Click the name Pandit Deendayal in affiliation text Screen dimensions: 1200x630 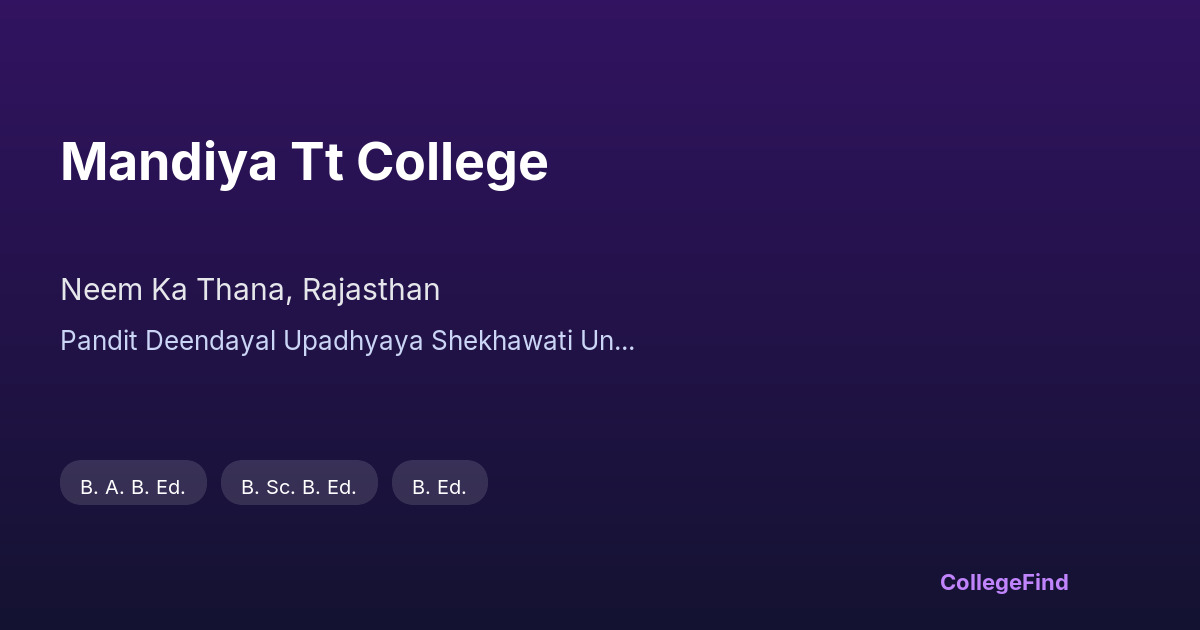point(168,341)
